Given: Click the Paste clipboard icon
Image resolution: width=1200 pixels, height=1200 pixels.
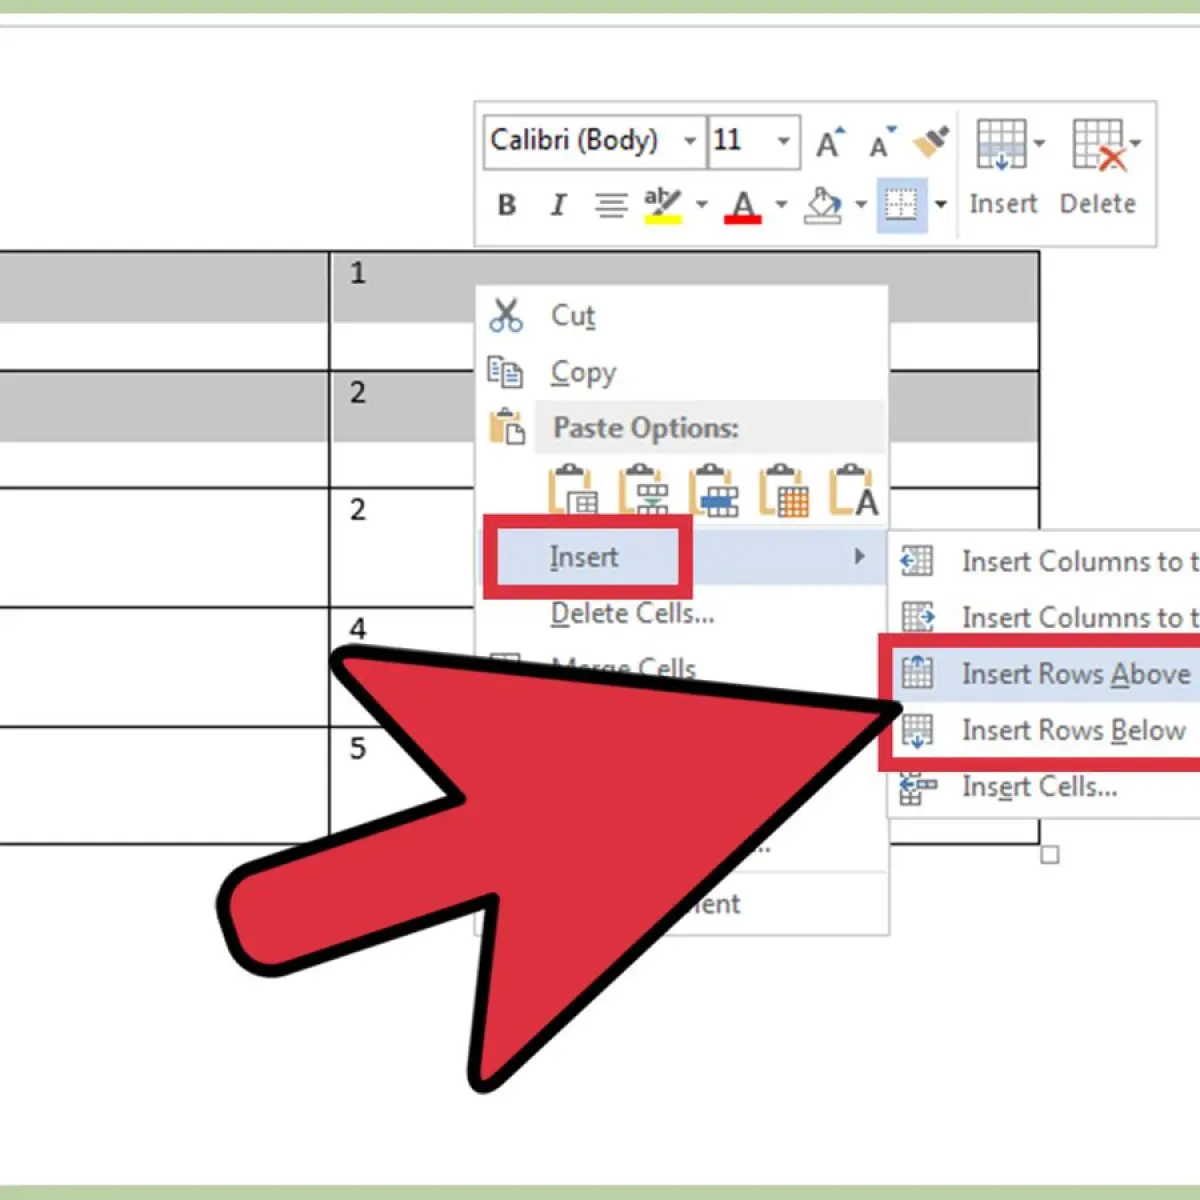Looking at the screenshot, I should coord(507,427).
